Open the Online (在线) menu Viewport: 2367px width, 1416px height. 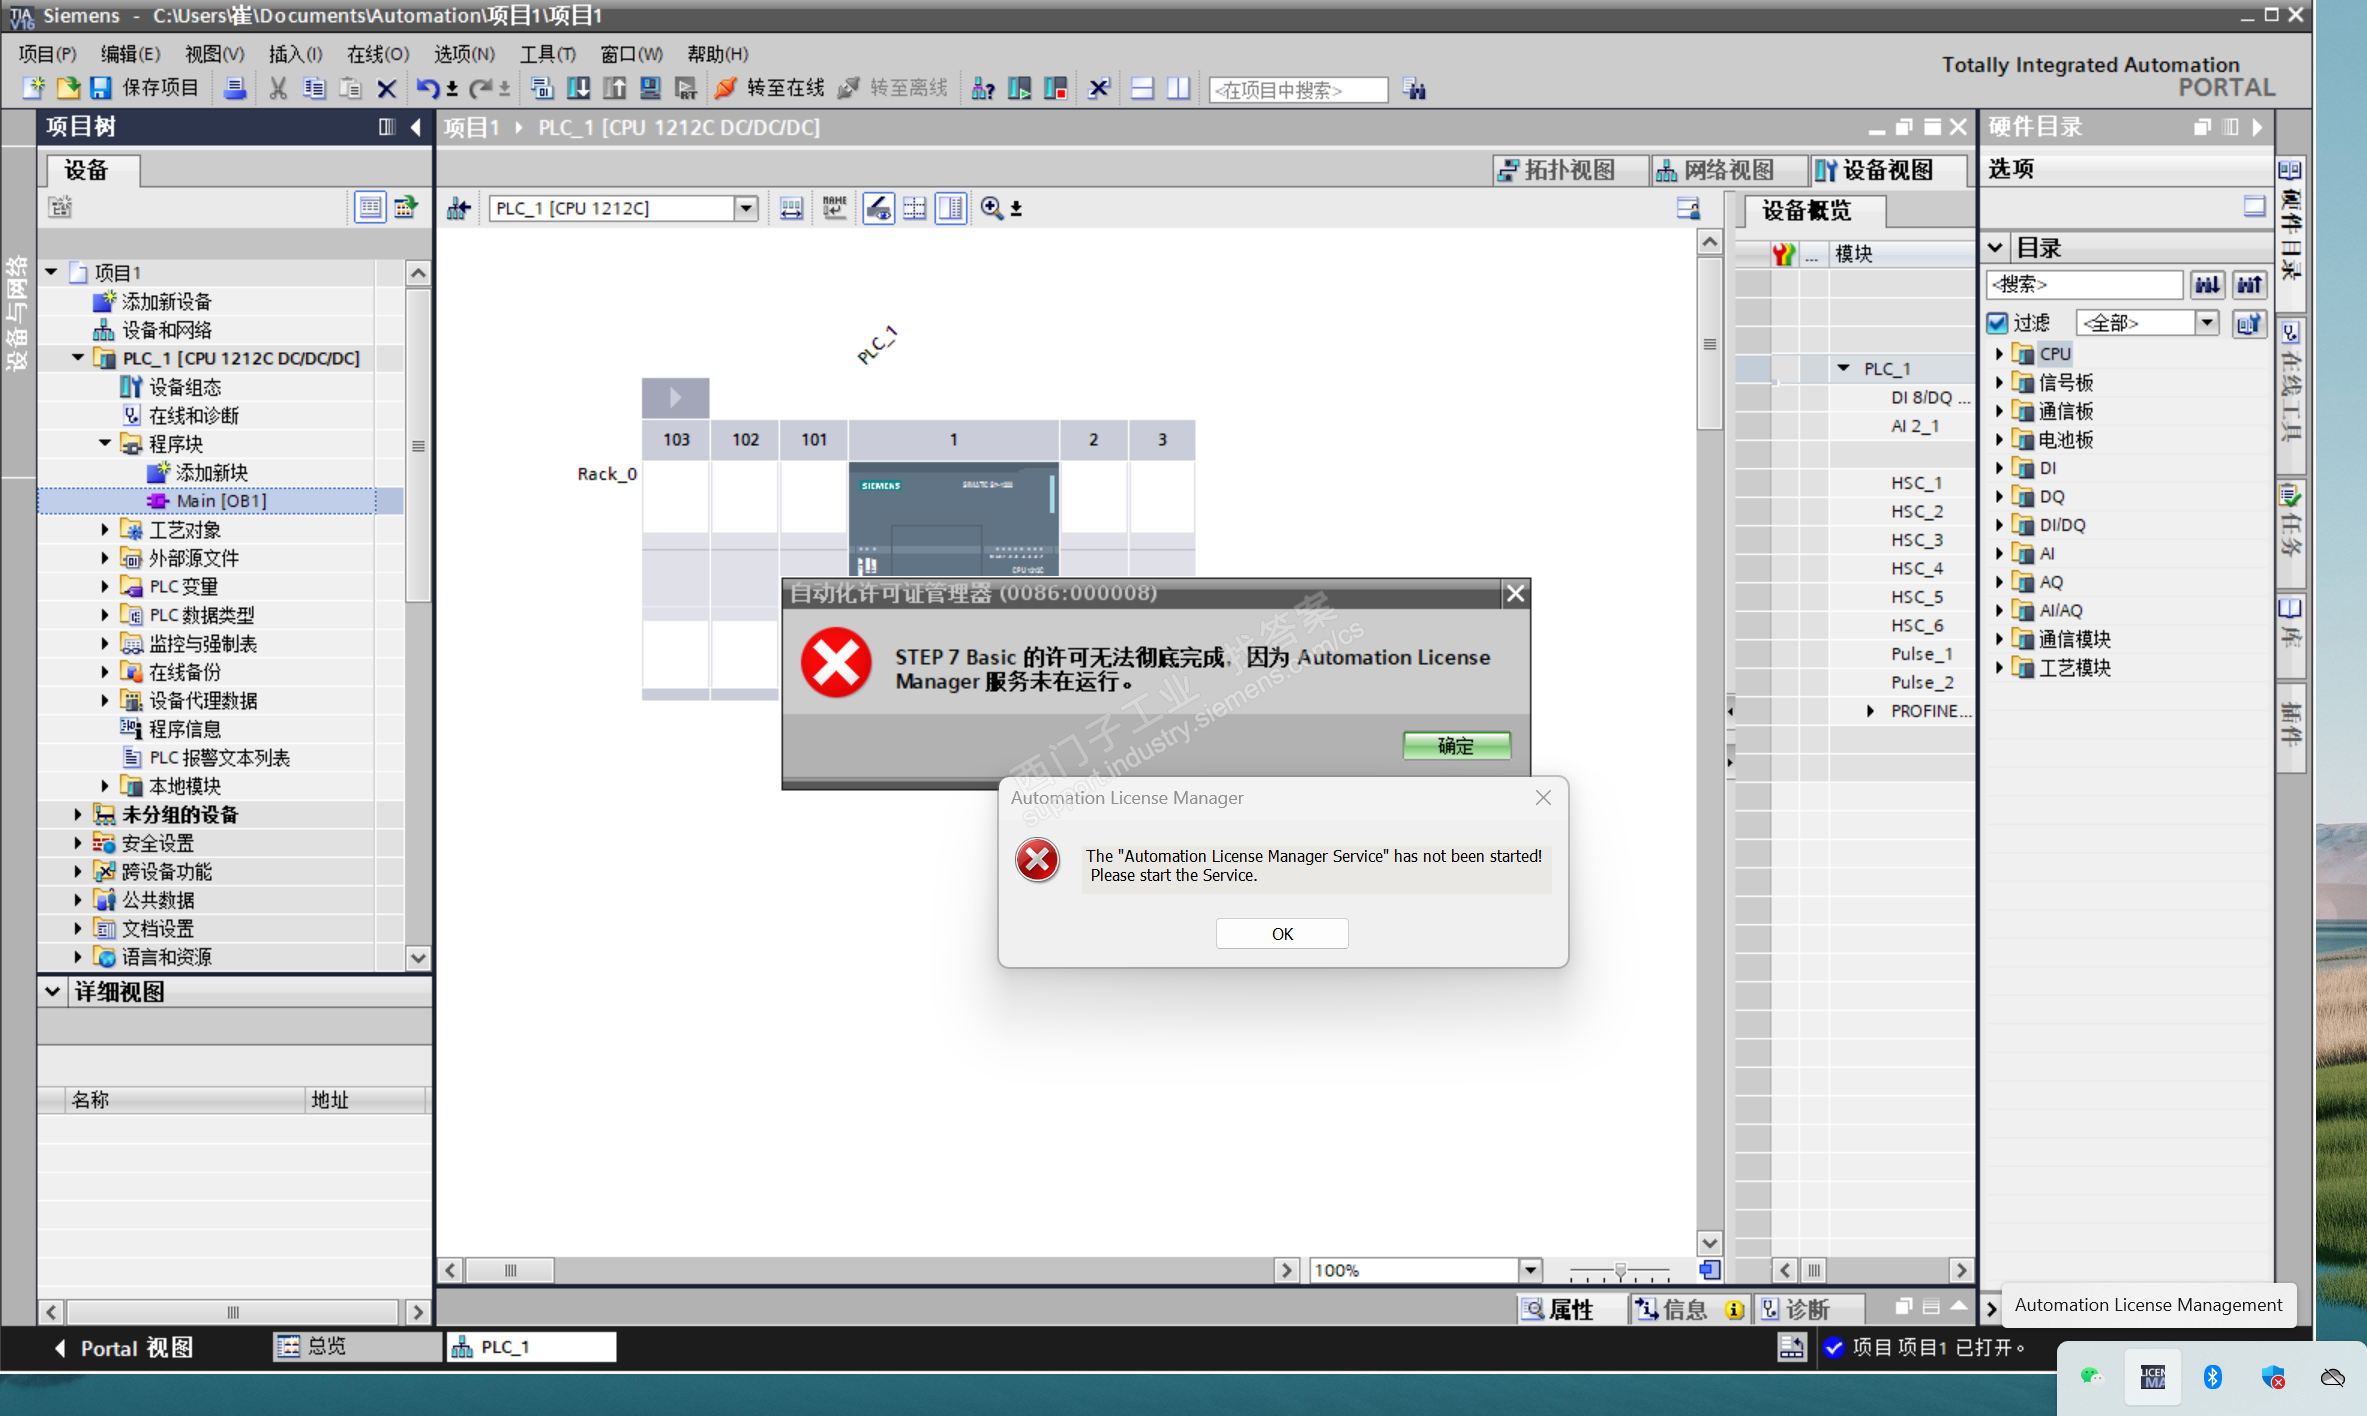[x=377, y=54]
